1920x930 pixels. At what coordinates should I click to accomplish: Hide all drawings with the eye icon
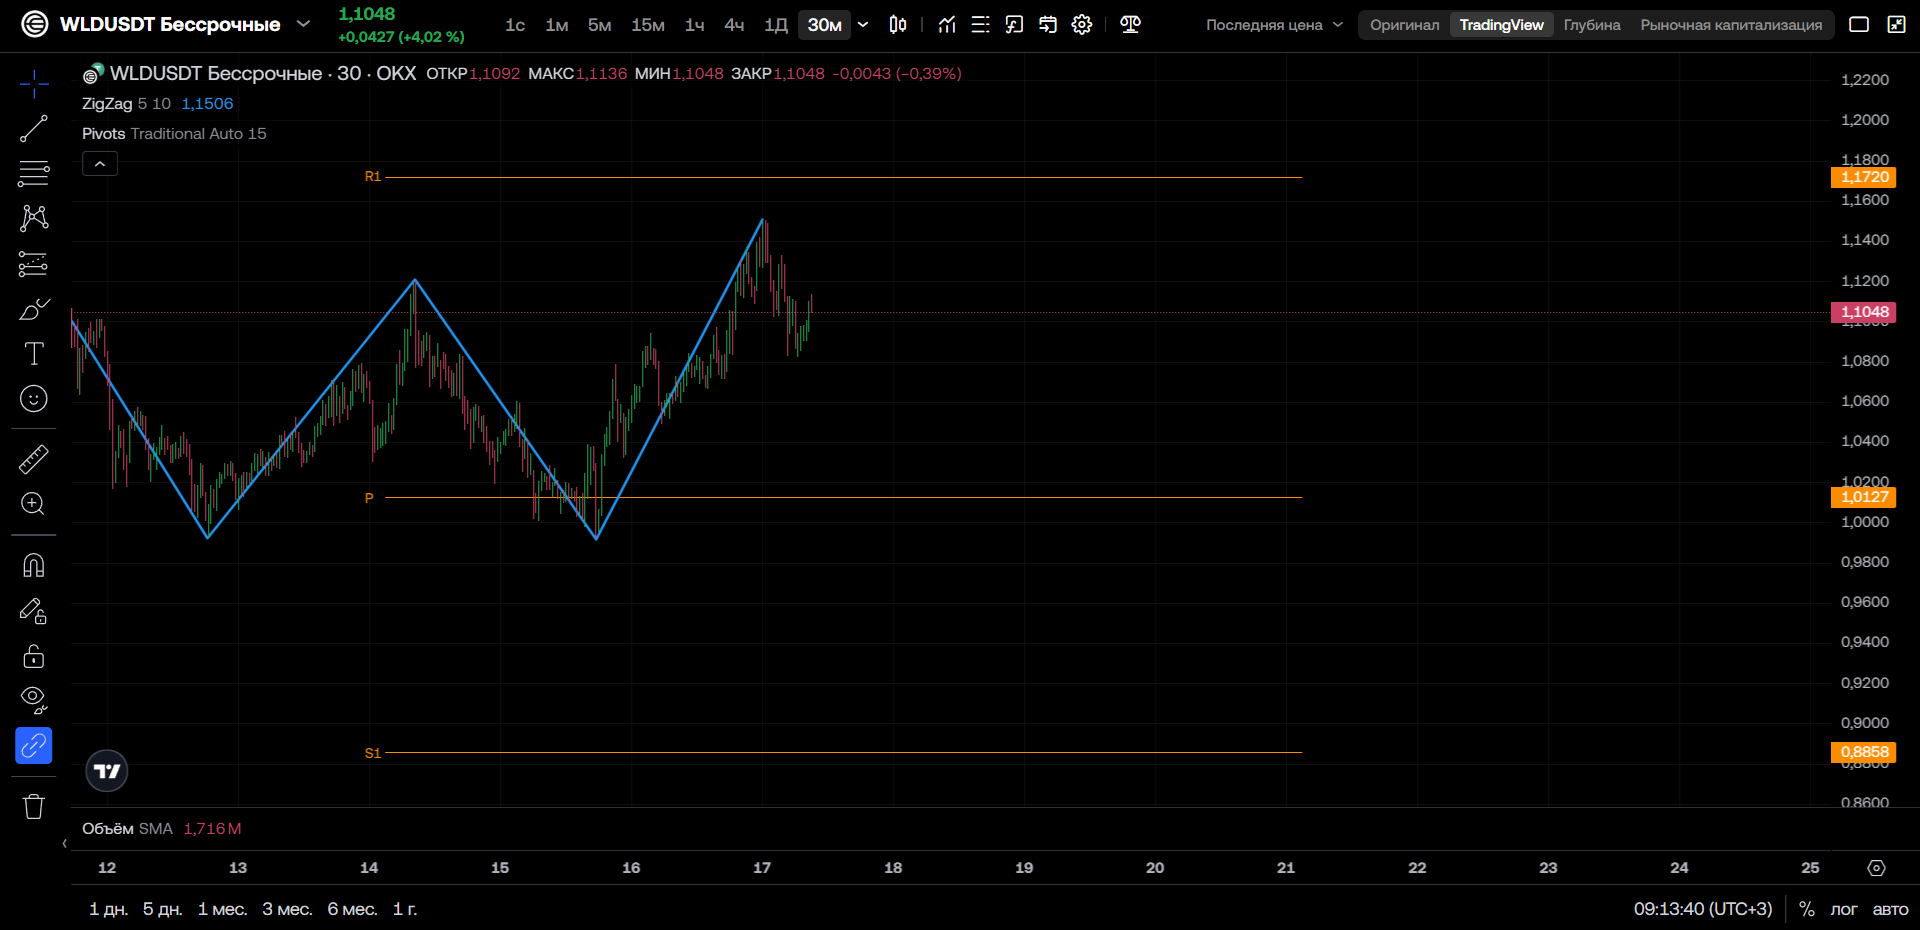coord(33,701)
